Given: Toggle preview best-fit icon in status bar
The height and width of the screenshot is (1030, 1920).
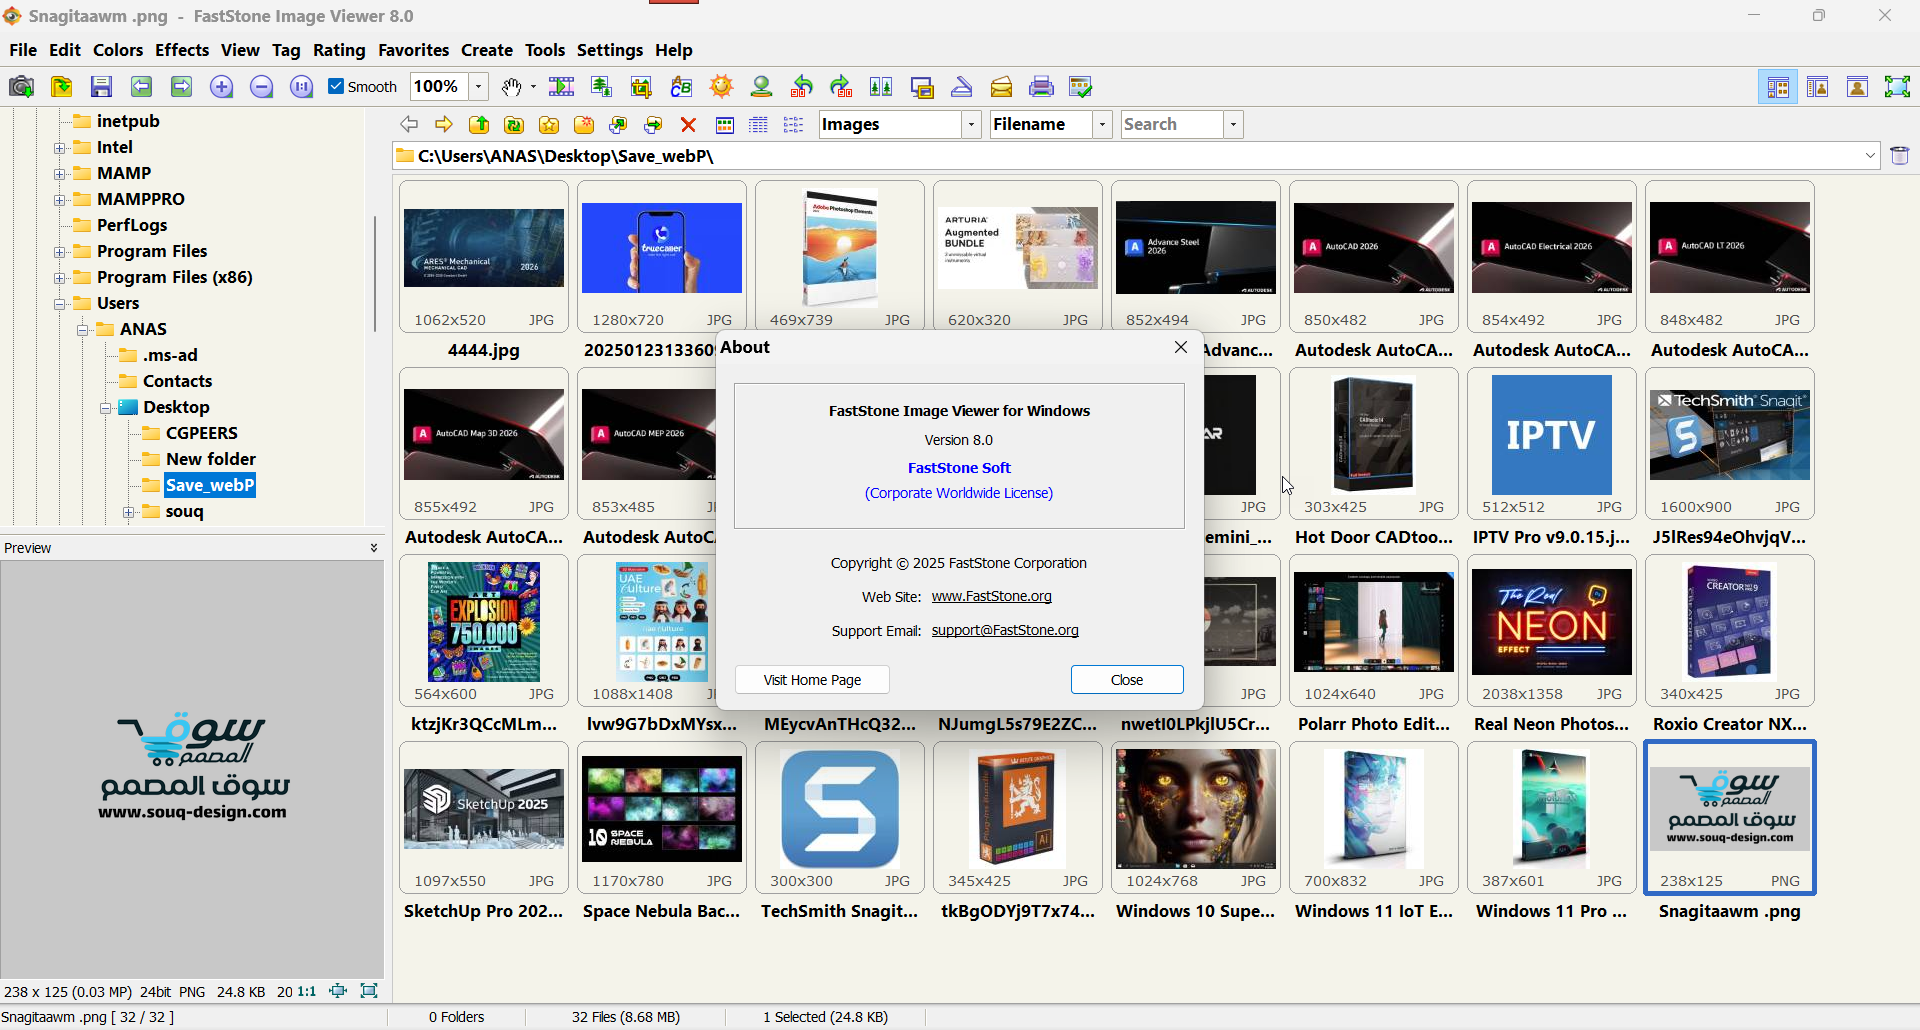Looking at the screenshot, I should click(338, 991).
